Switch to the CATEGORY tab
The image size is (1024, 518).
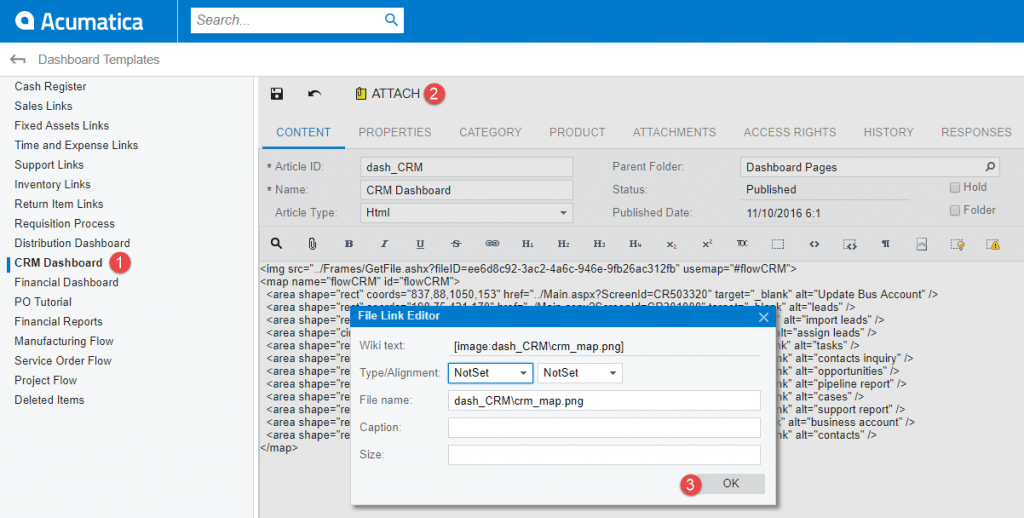pyautogui.click(x=490, y=133)
